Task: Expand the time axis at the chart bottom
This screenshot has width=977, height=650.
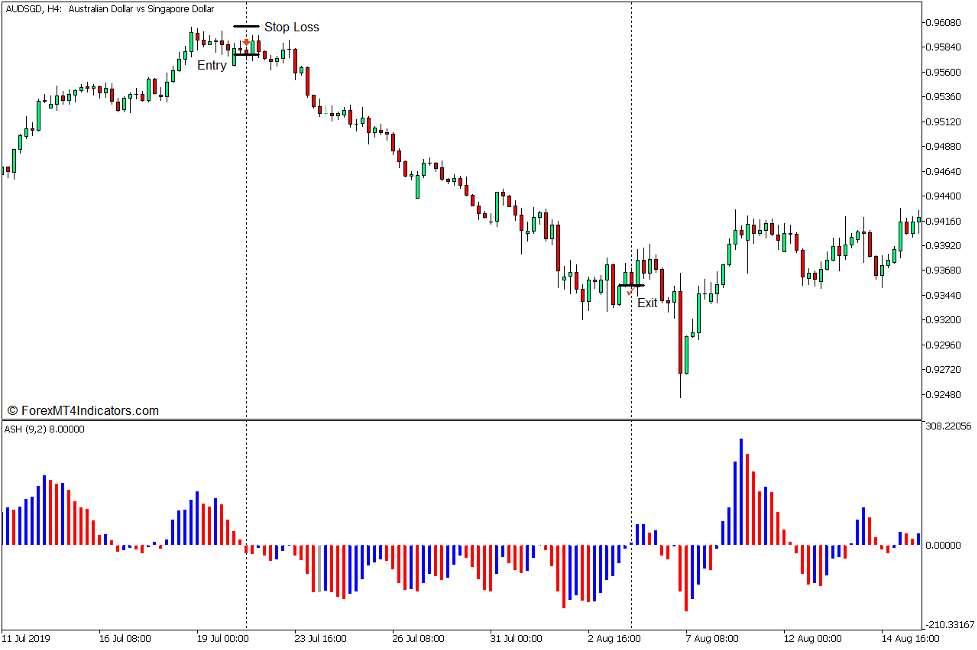Action: (450, 637)
